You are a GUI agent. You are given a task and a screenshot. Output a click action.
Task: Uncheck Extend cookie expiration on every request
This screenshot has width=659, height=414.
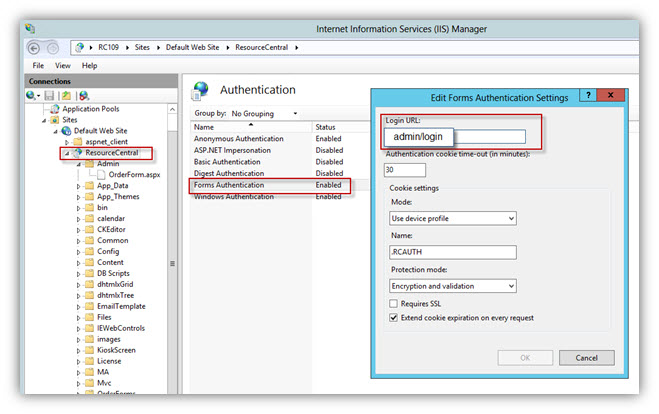click(393, 318)
